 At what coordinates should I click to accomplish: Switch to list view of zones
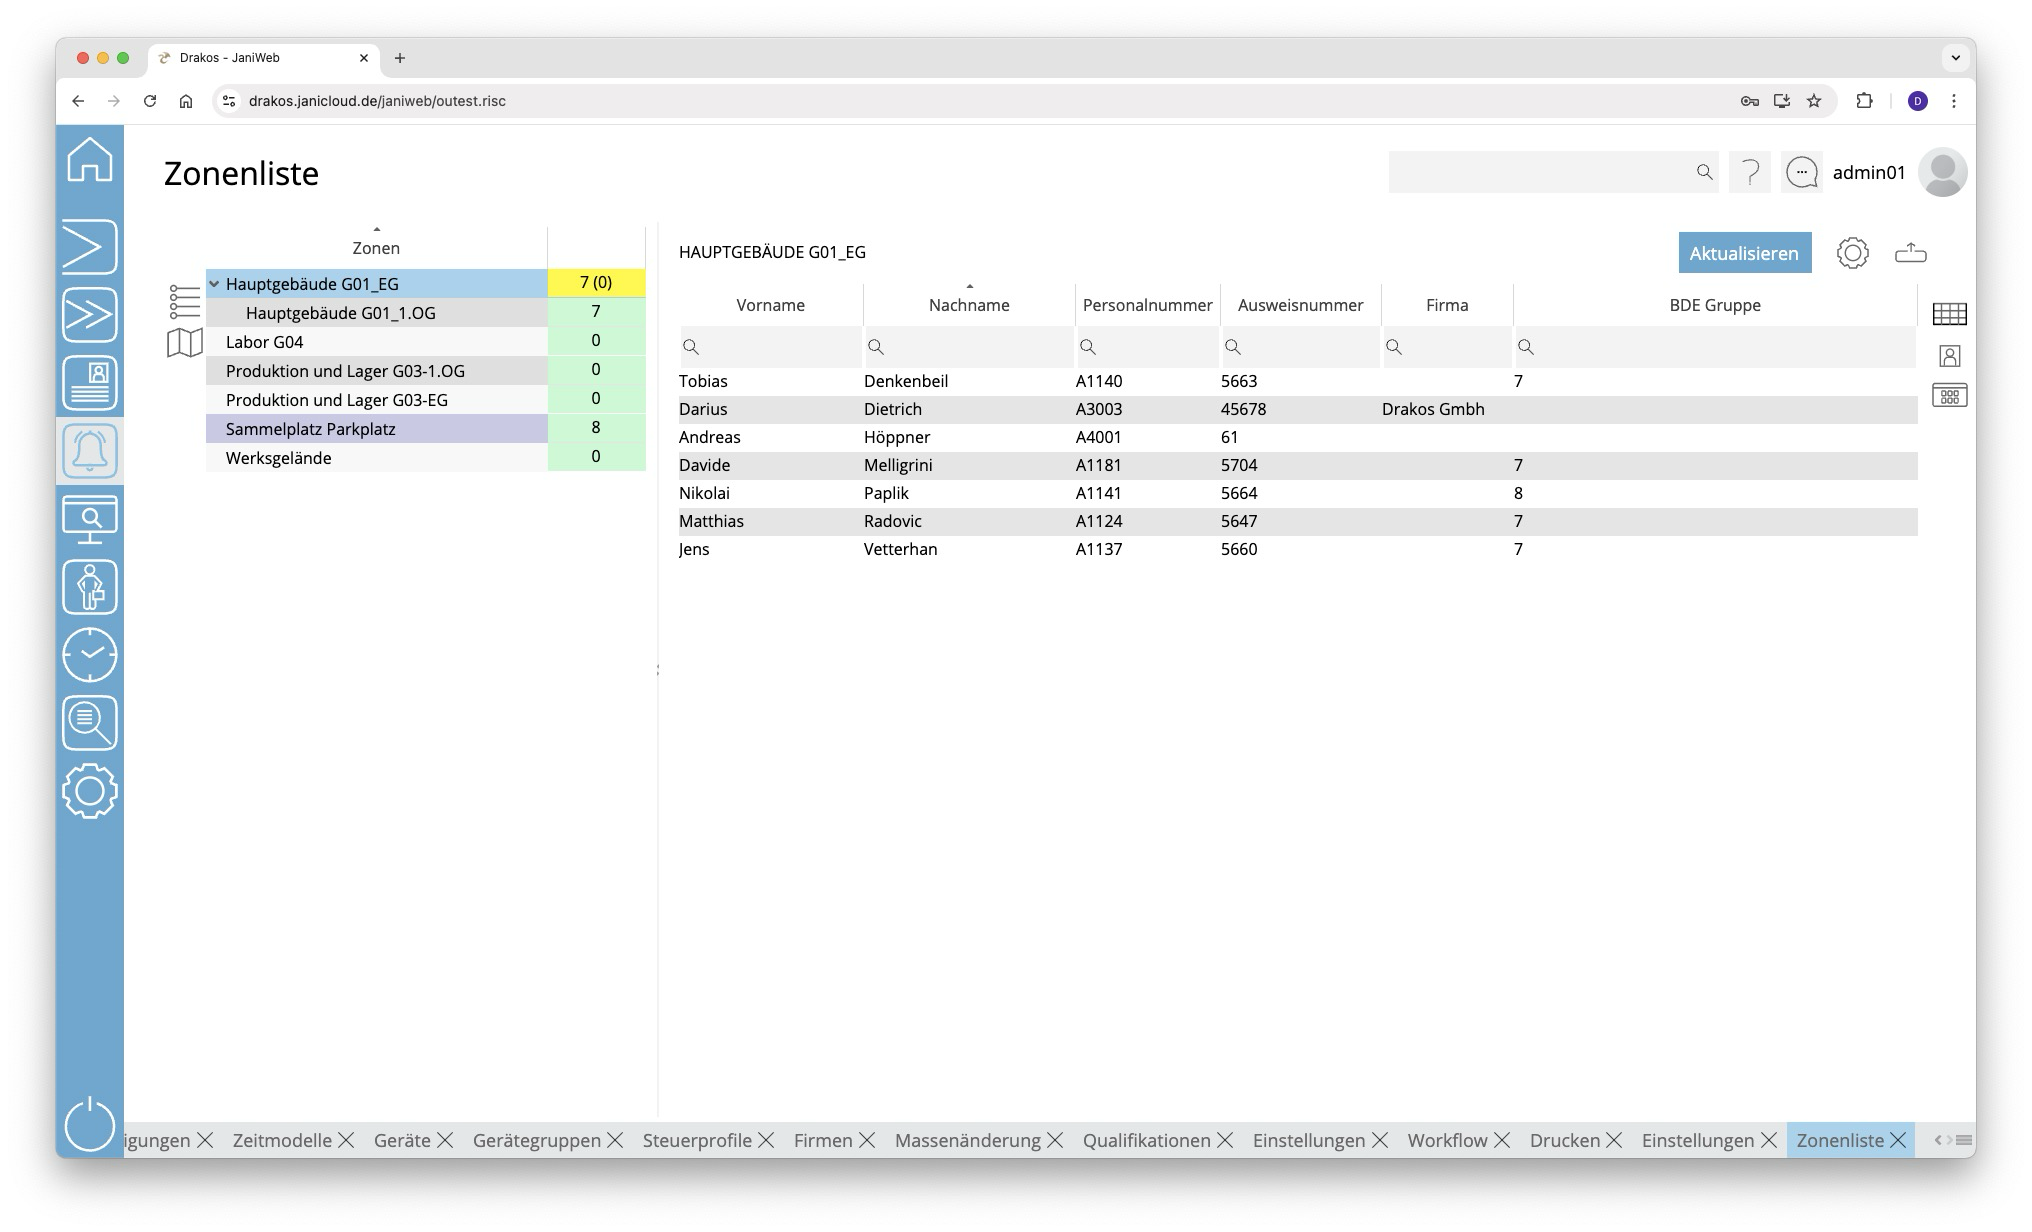pyautogui.click(x=184, y=301)
